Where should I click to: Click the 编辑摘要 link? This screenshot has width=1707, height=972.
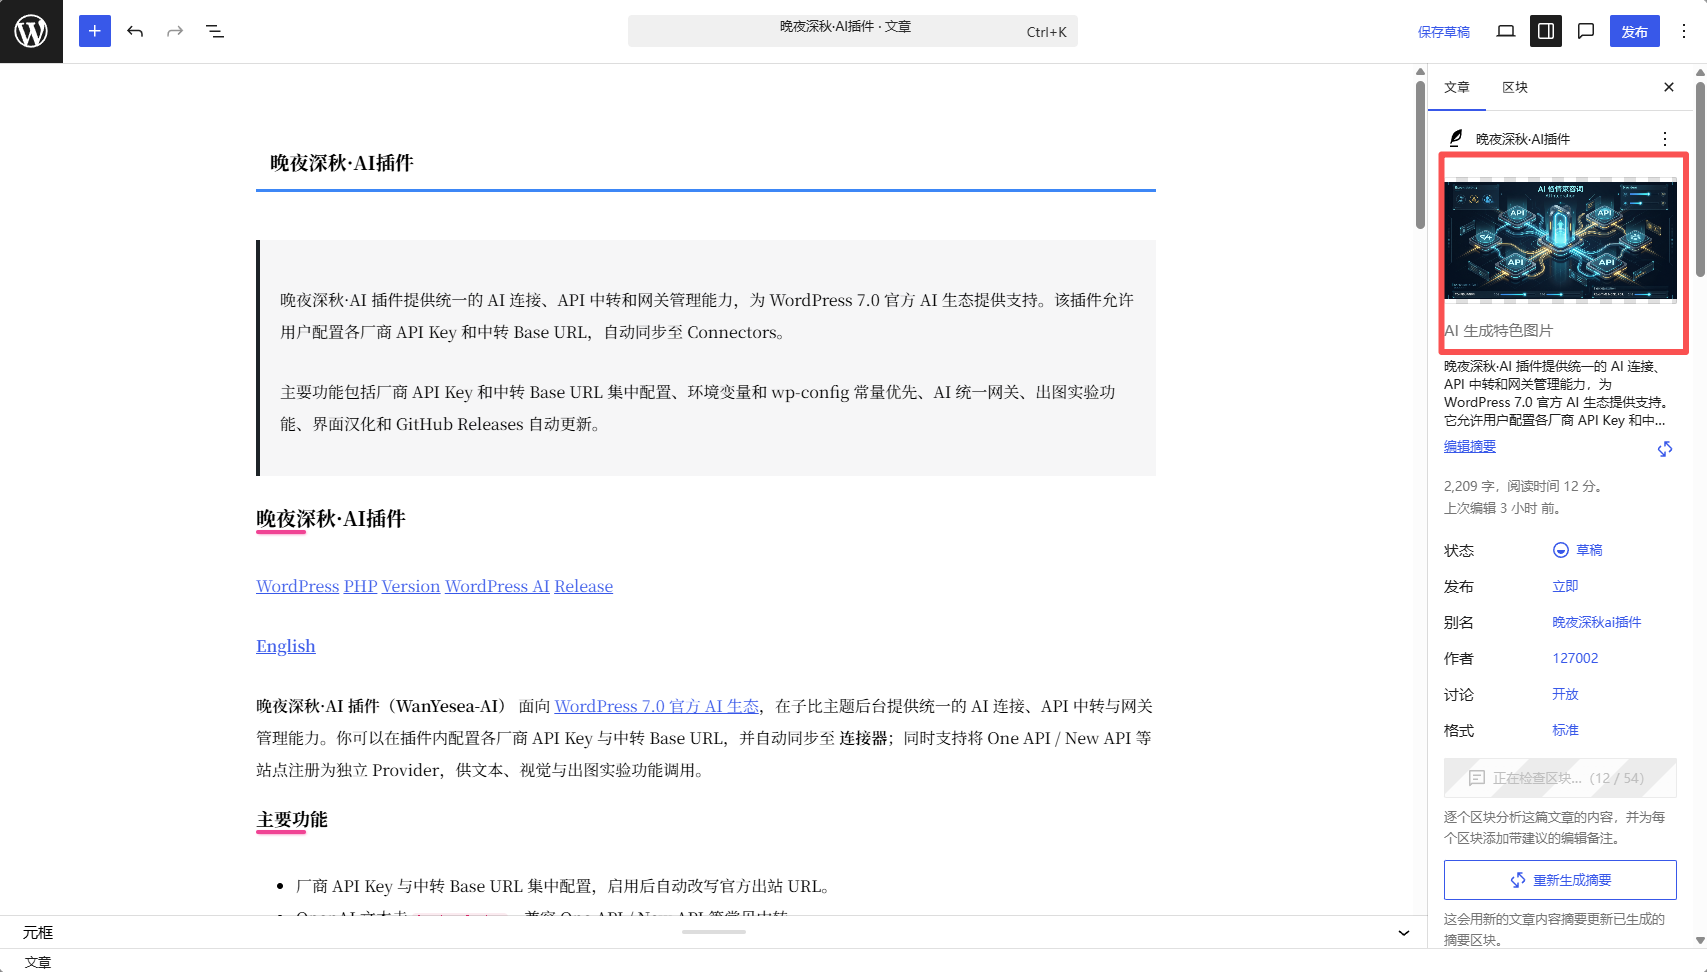pyautogui.click(x=1470, y=447)
